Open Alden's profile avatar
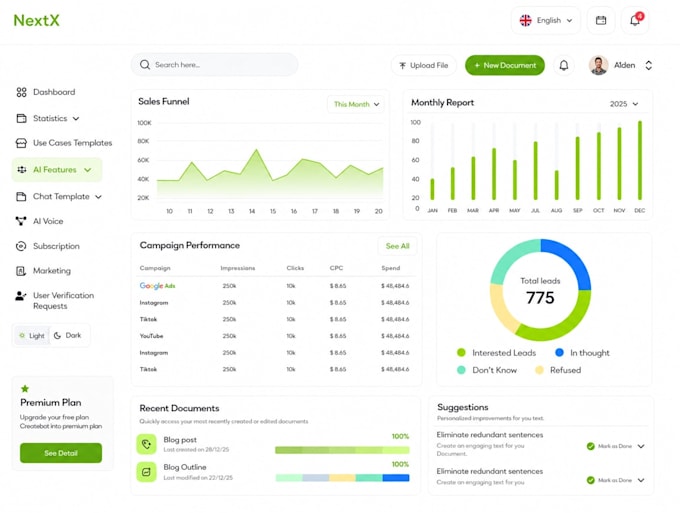Screen dimensions: 680x513 pyautogui.click(x=598, y=65)
